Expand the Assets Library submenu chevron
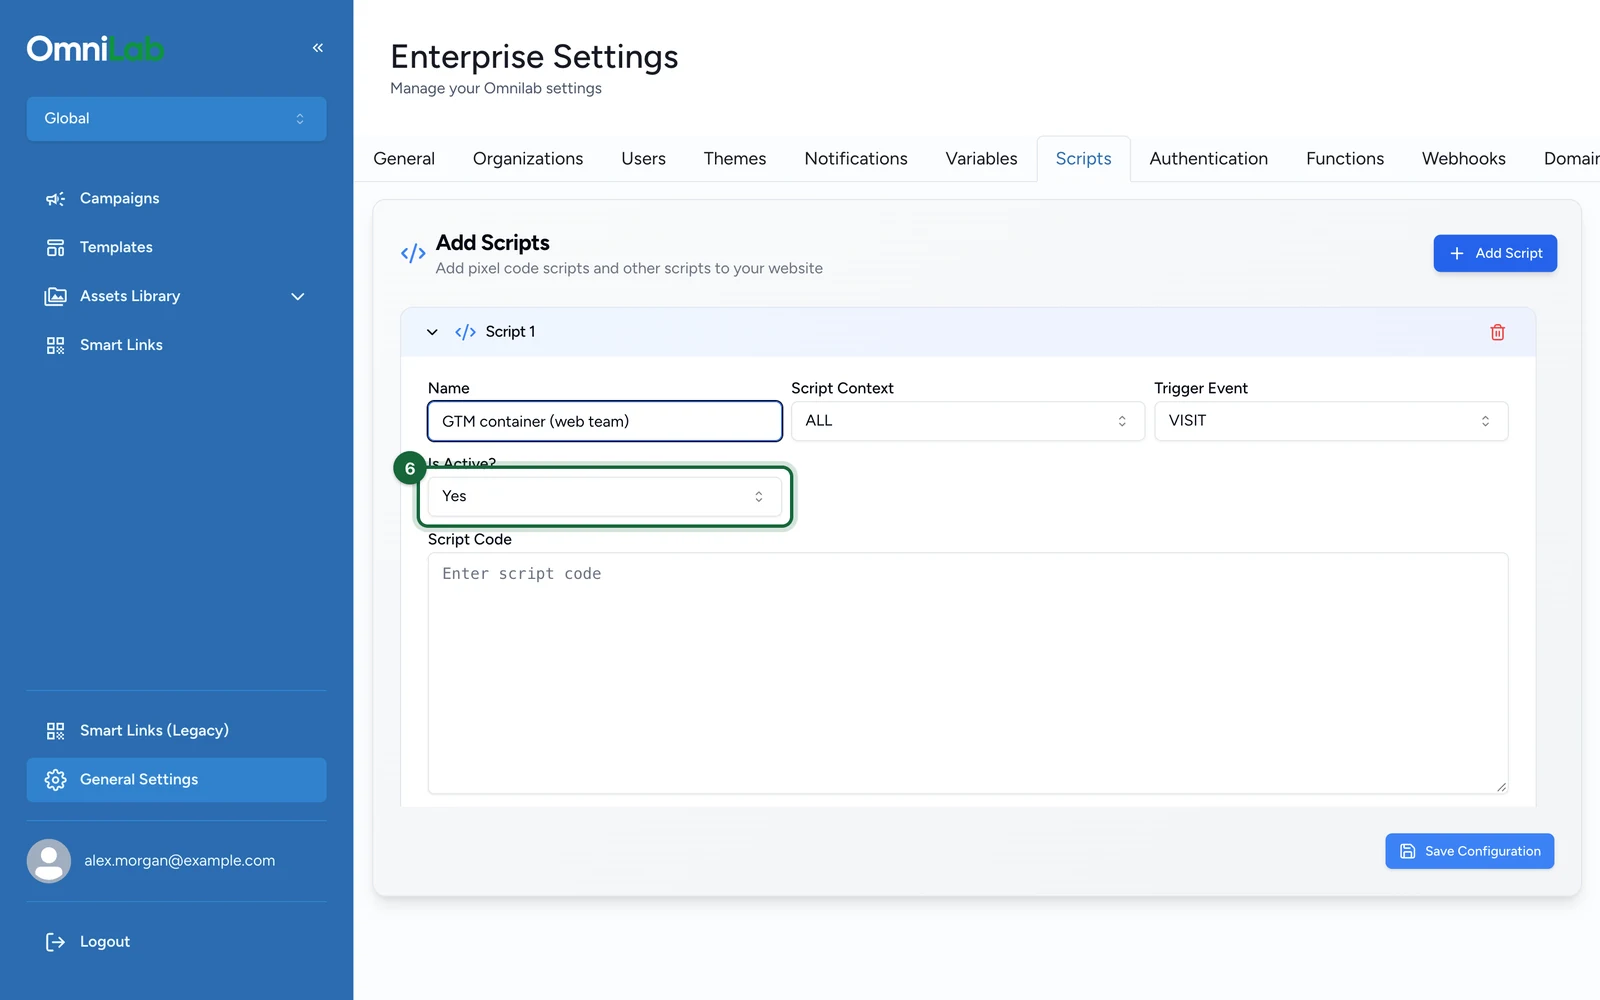 pos(297,296)
